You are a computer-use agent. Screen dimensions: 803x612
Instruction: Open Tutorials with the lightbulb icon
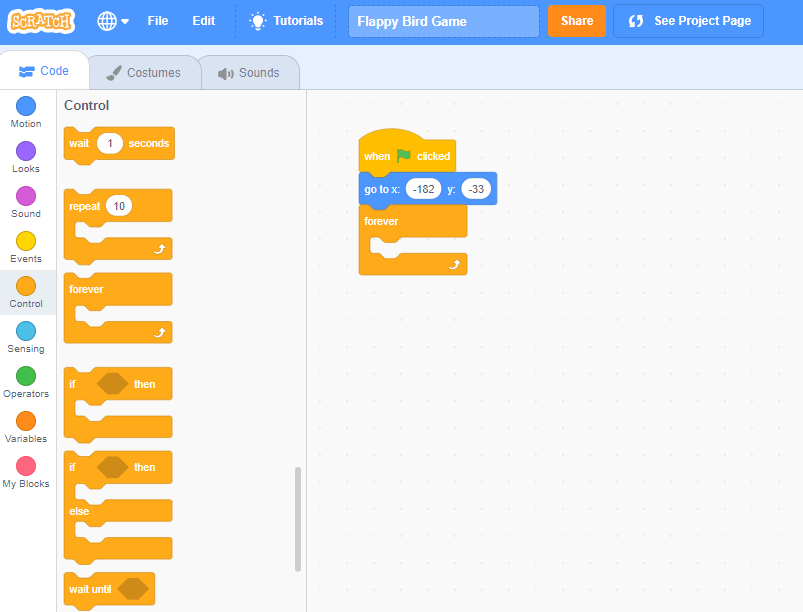pos(286,21)
